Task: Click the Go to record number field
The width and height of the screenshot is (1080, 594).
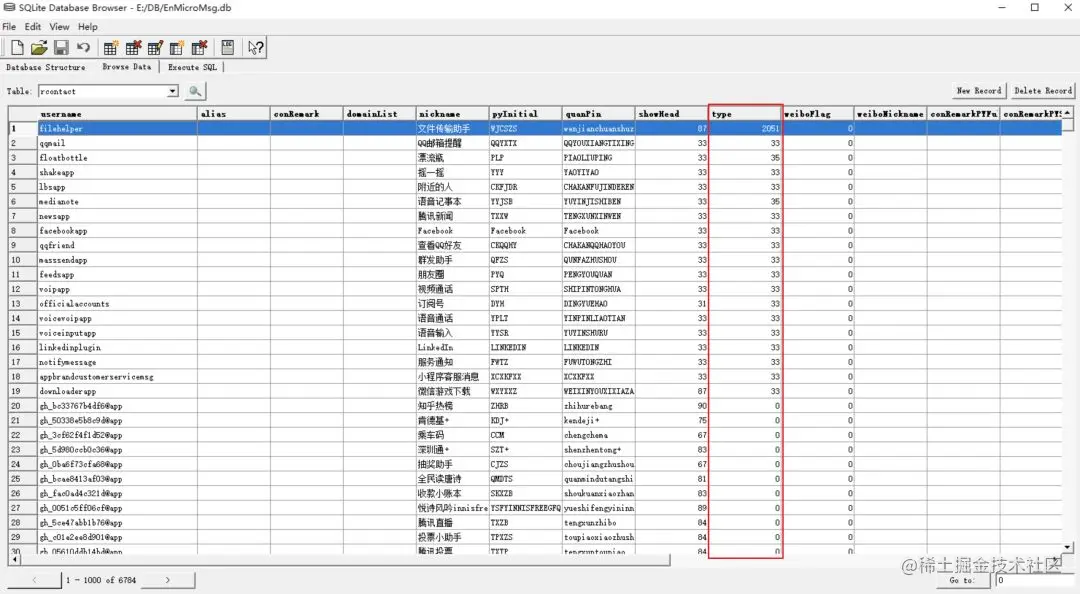Action: 1035,580
